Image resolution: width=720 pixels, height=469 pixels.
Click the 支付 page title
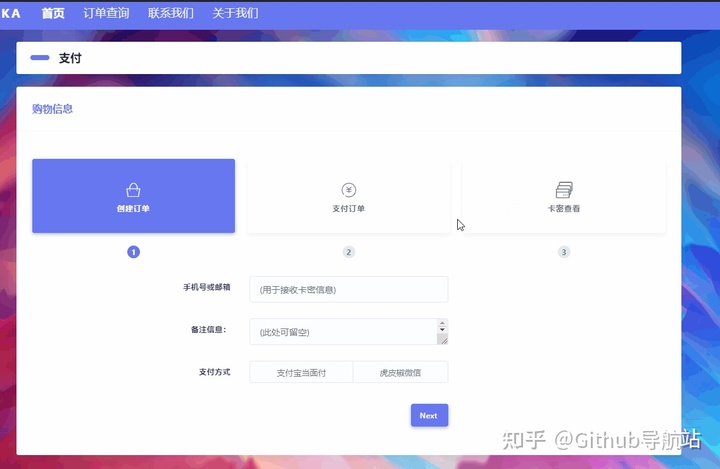[70, 58]
